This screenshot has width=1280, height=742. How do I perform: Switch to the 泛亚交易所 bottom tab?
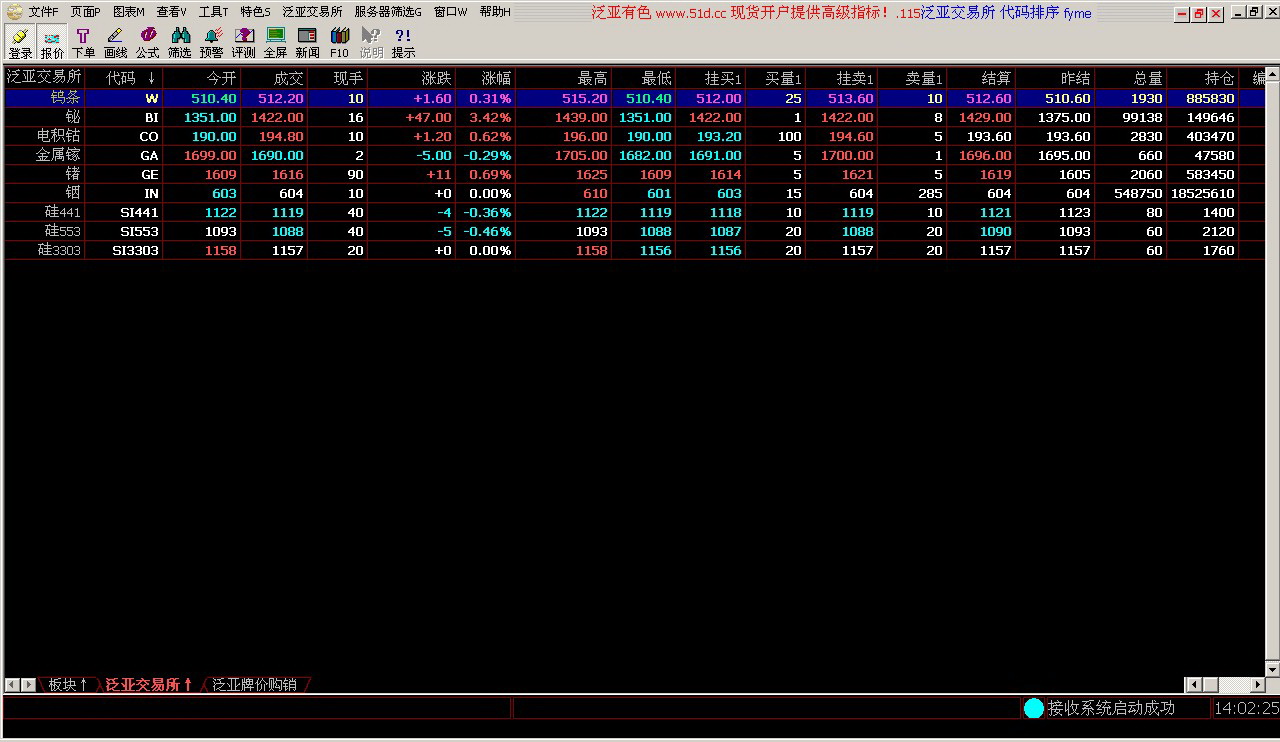(149, 685)
